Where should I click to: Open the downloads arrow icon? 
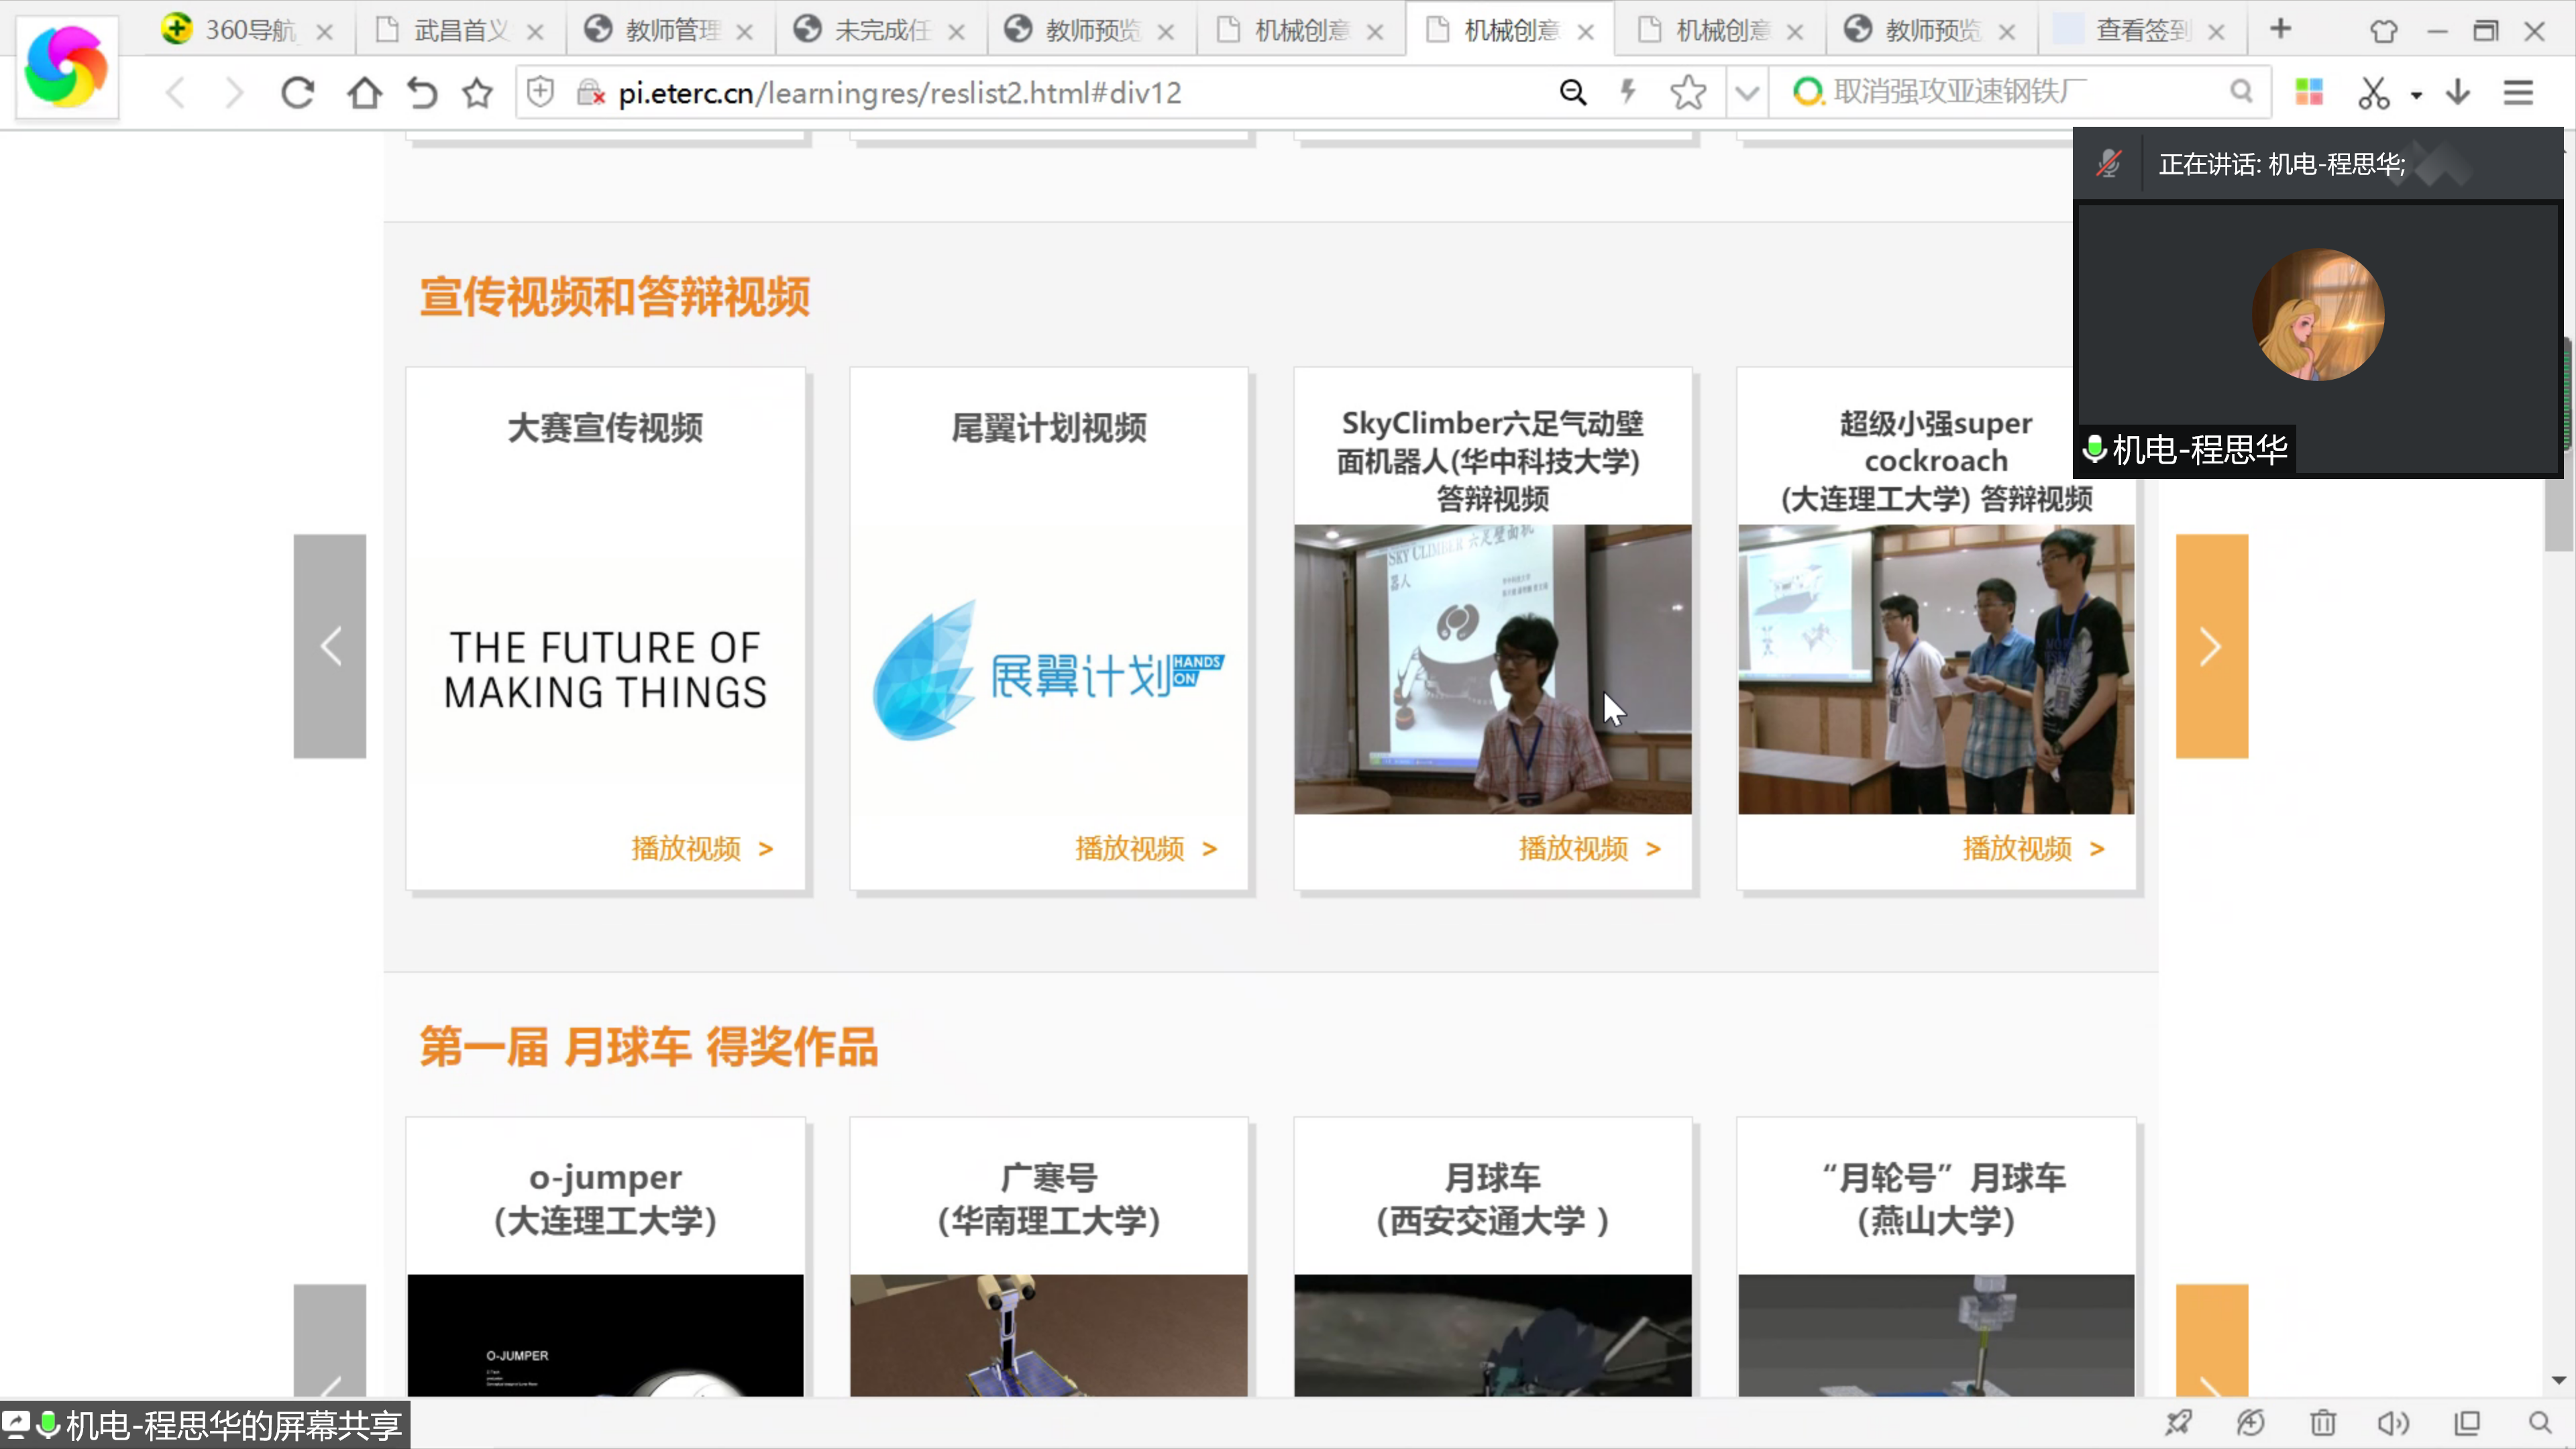tap(2458, 93)
